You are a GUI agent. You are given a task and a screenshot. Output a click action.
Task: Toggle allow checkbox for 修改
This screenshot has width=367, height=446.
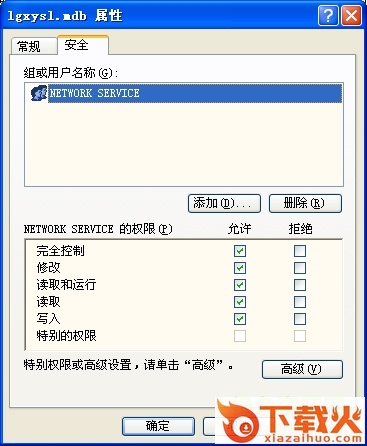240,268
